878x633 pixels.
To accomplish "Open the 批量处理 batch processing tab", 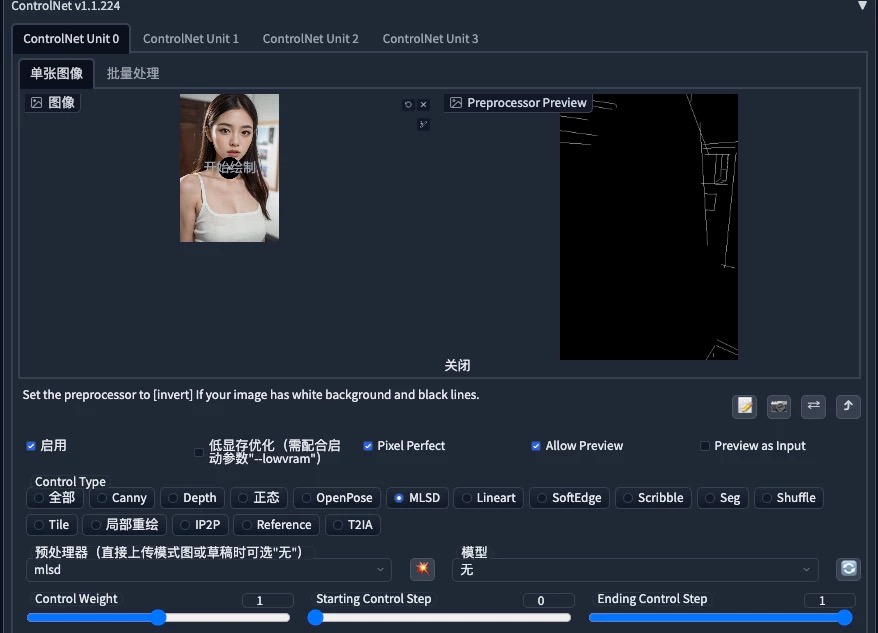I will (132, 73).
